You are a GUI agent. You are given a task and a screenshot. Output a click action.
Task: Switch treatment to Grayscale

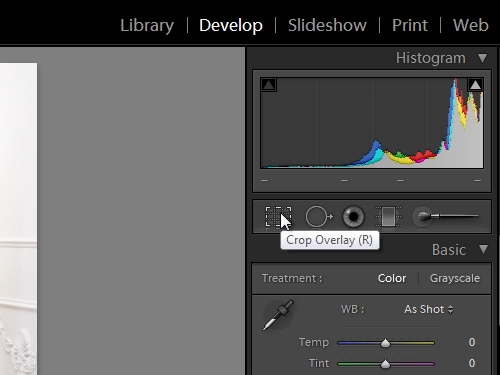click(x=455, y=278)
